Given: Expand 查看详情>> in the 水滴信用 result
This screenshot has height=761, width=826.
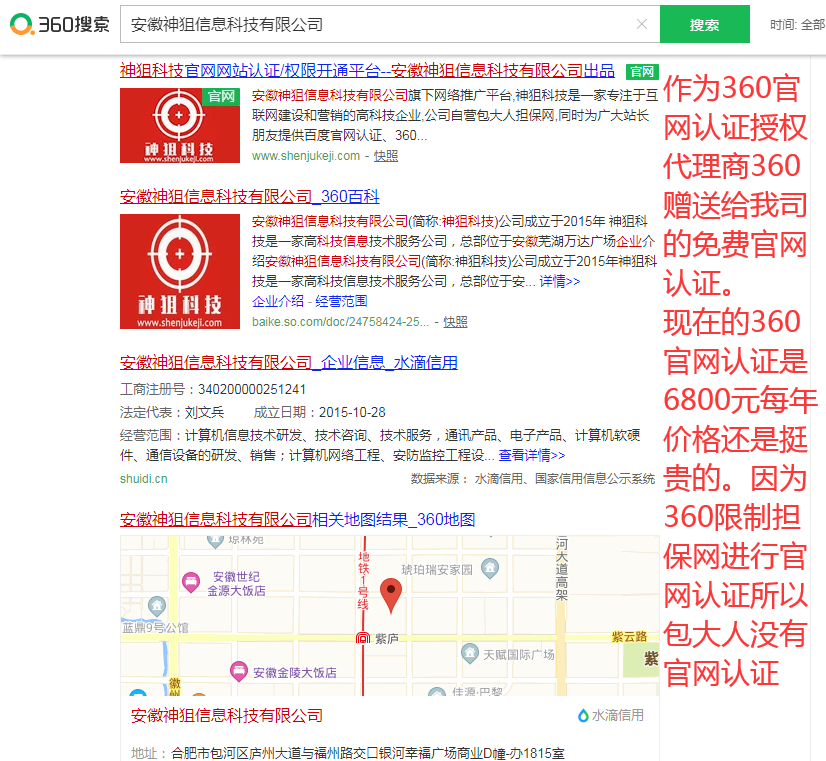Looking at the screenshot, I should coord(531,455).
